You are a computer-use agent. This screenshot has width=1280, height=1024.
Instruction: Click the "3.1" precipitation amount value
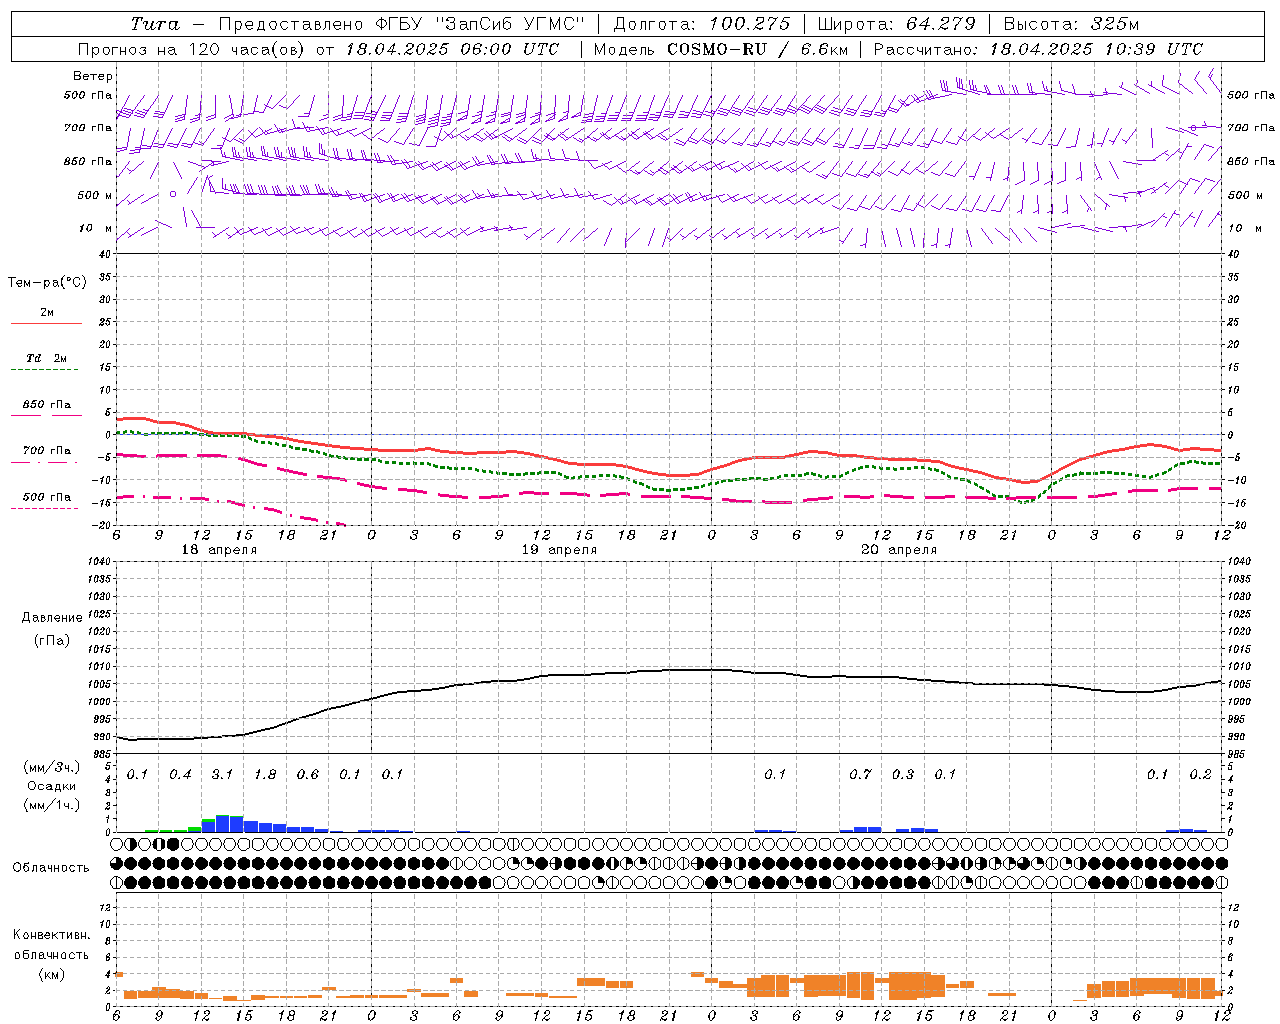coord(222,774)
